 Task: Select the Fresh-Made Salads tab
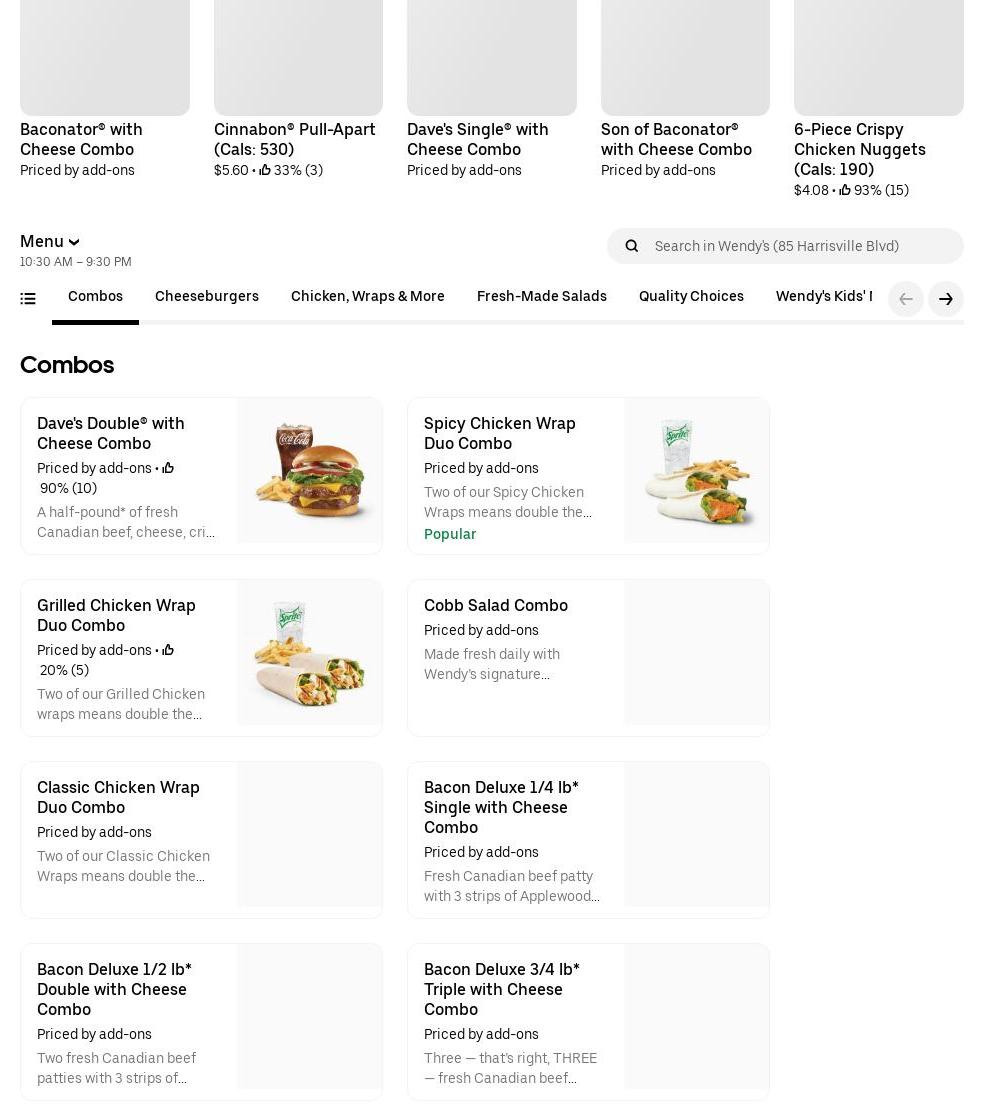(542, 297)
